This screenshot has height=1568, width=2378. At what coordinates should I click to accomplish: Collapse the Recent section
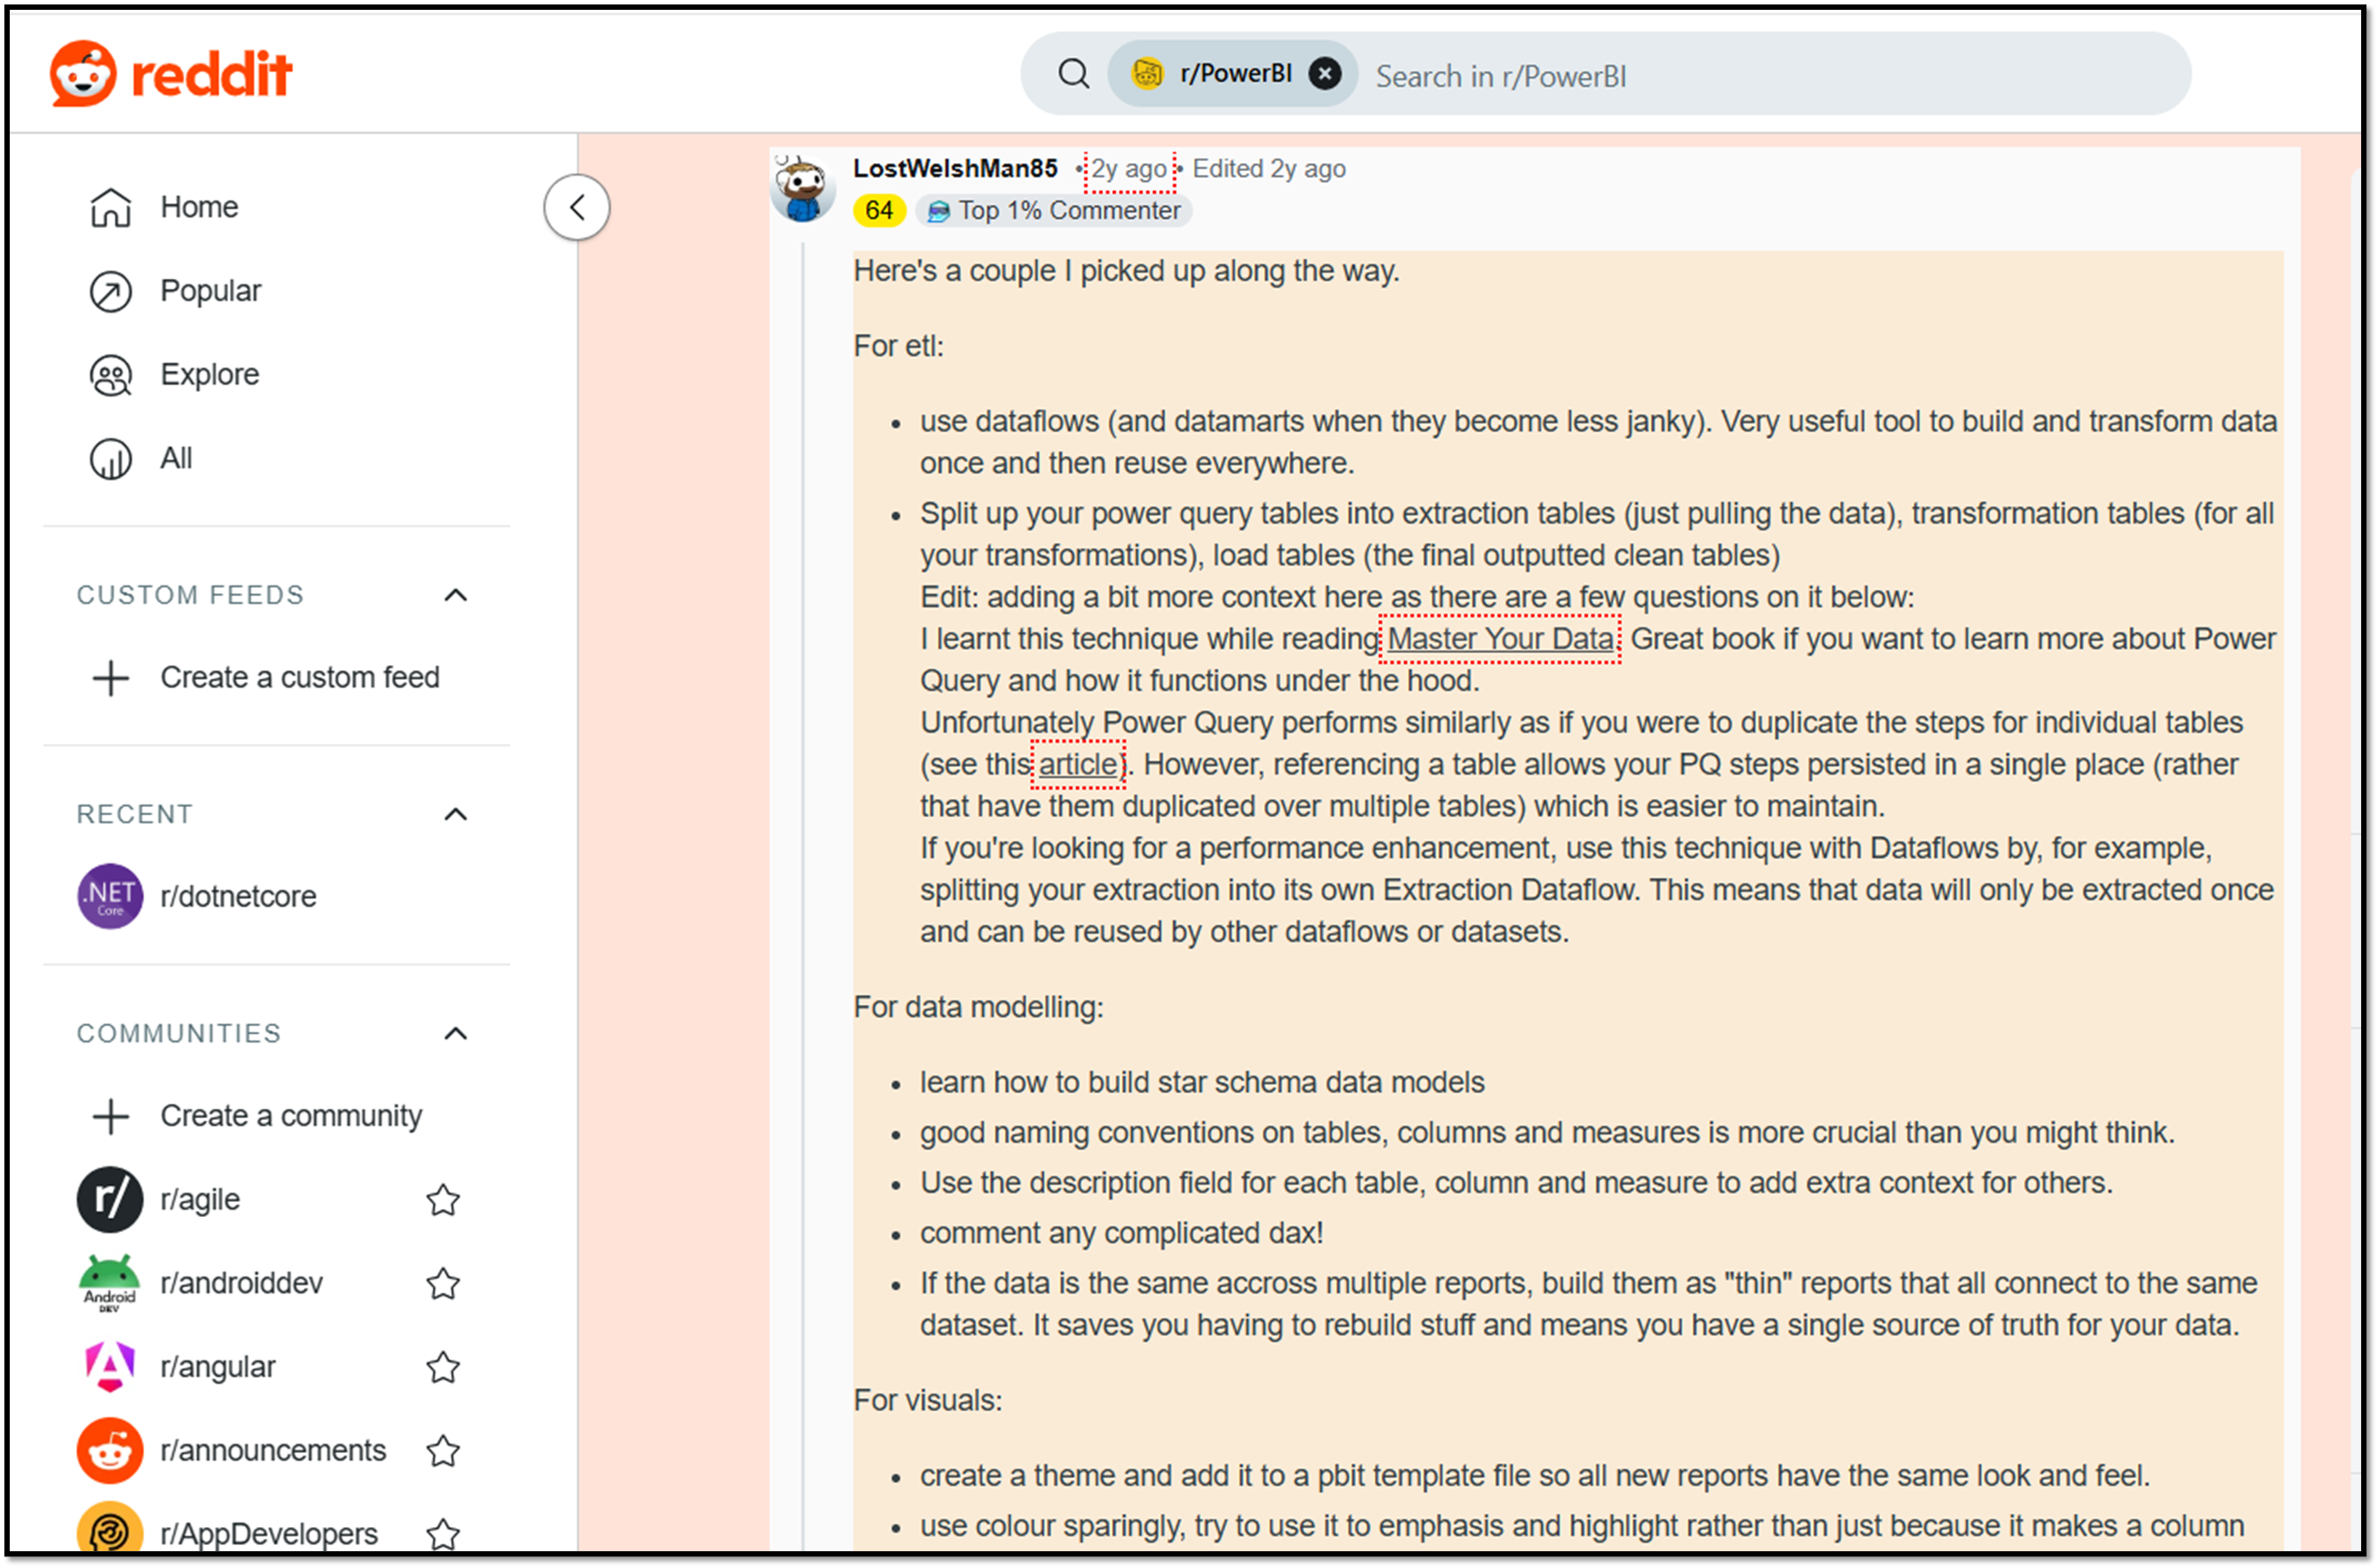tap(455, 814)
